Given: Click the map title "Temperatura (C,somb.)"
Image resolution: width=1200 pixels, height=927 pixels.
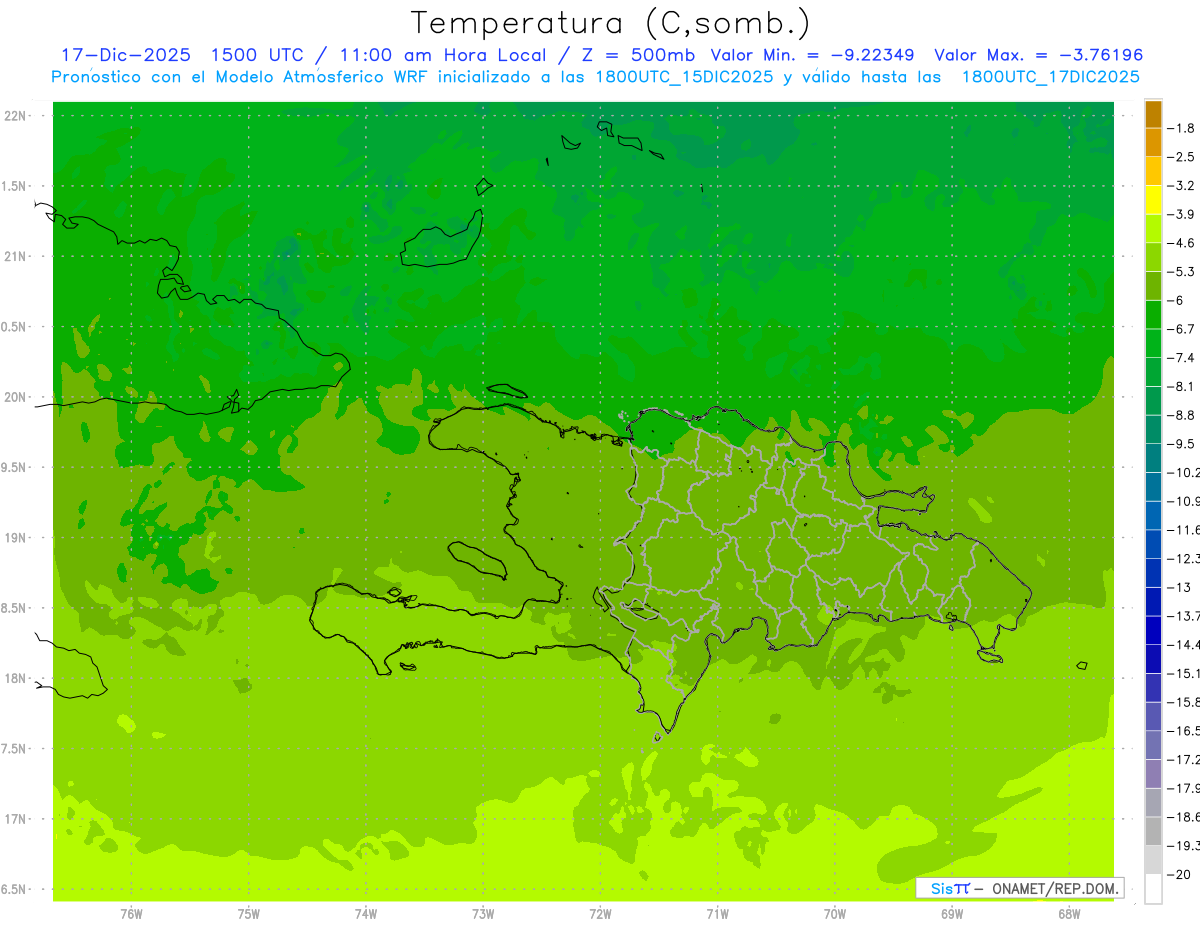Looking at the screenshot, I should click(x=610, y=23).
